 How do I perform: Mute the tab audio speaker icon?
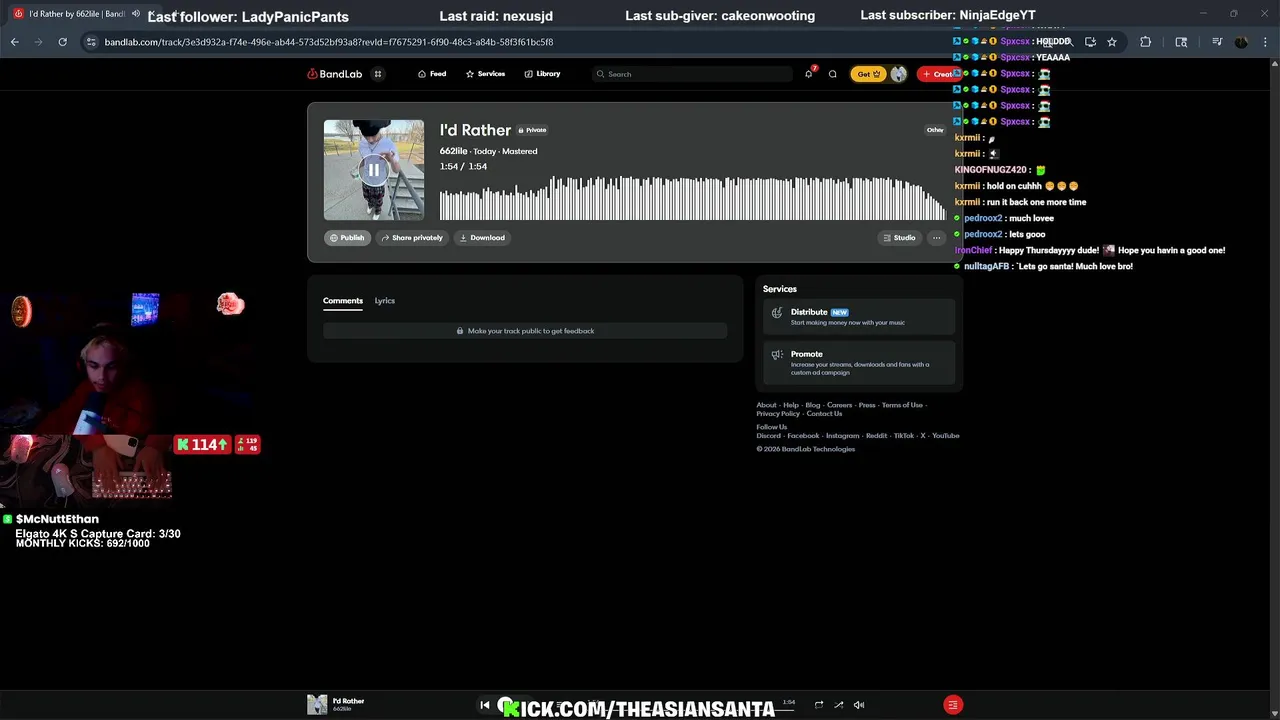(x=136, y=14)
